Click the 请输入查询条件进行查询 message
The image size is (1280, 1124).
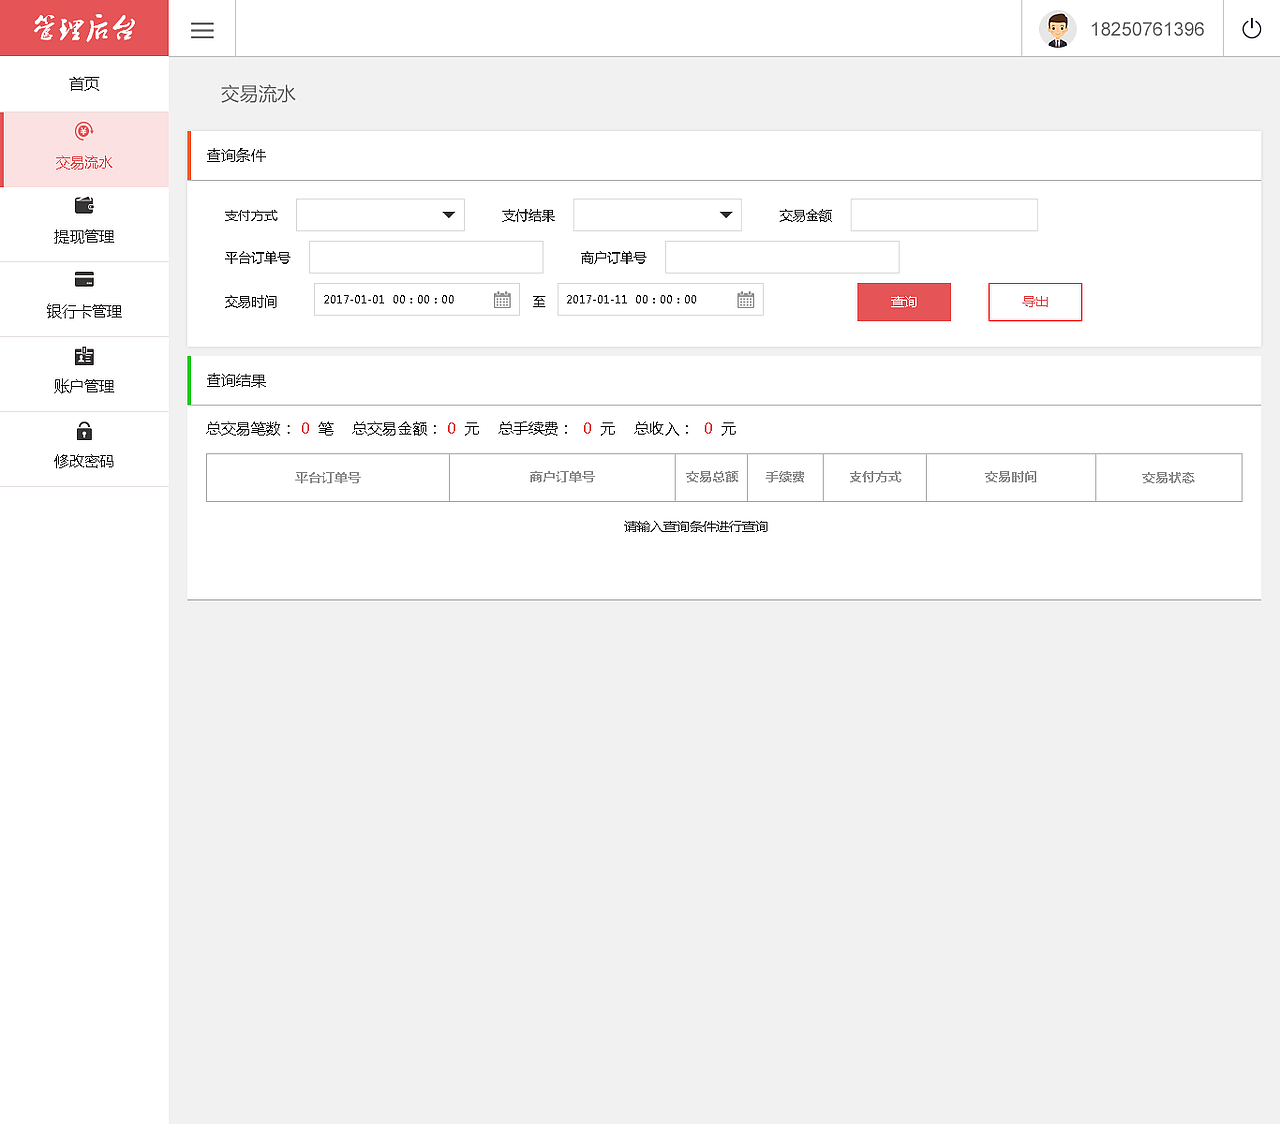[696, 527]
